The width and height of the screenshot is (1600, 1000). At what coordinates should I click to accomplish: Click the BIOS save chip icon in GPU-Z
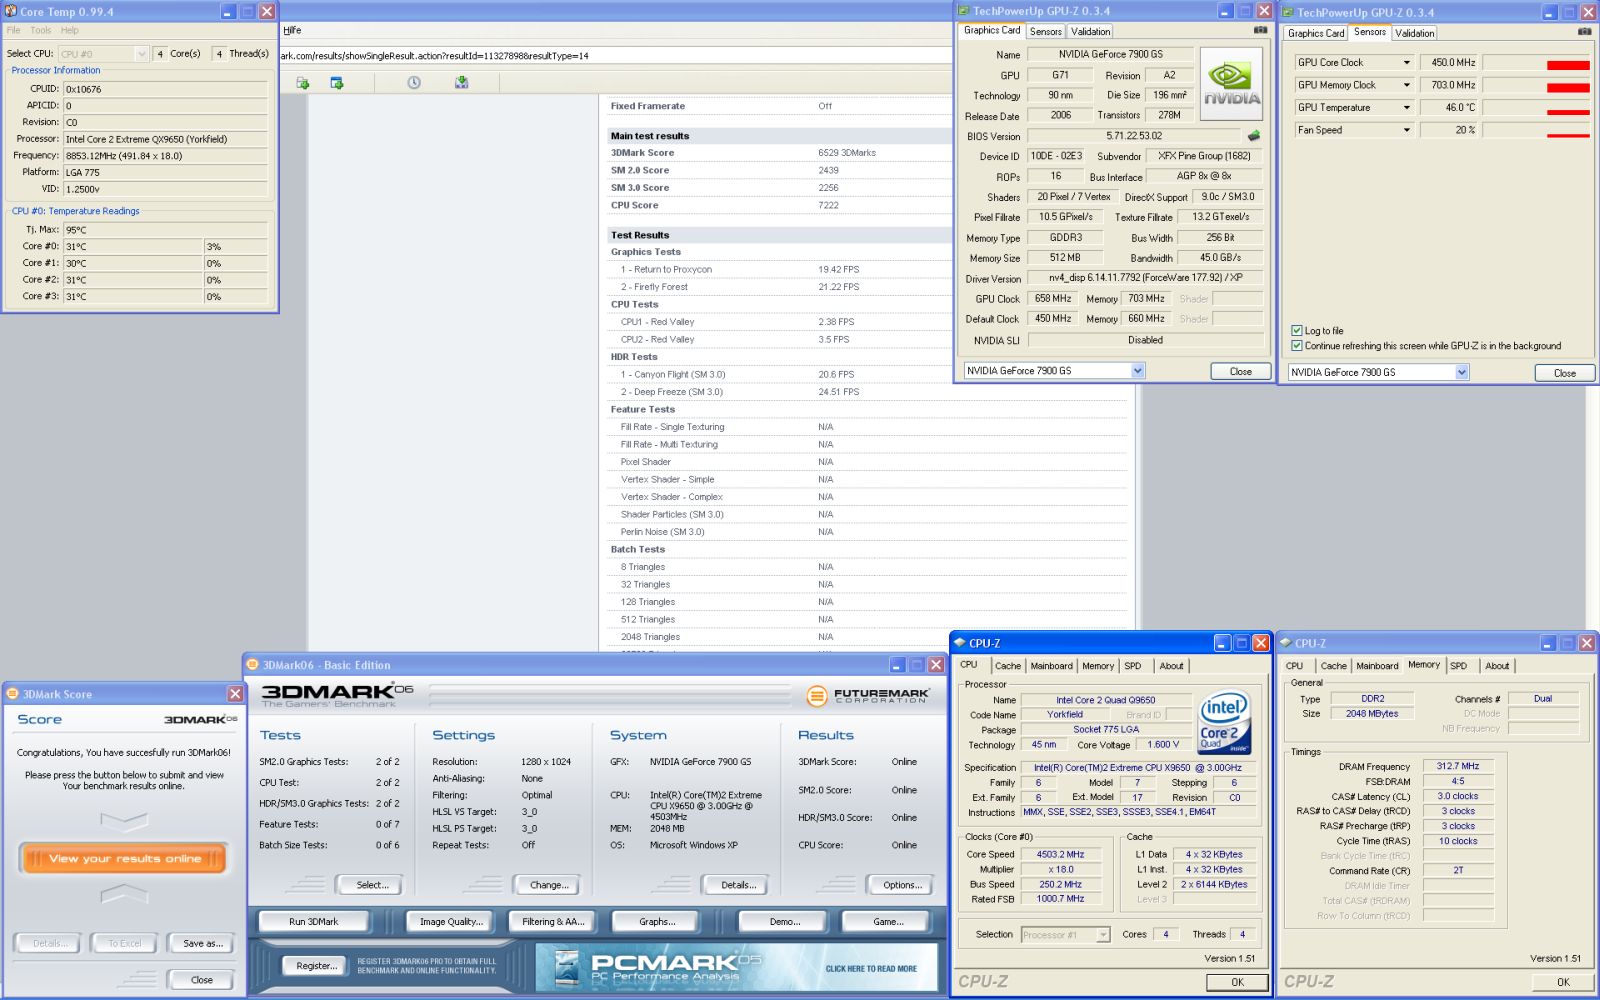tap(1254, 136)
